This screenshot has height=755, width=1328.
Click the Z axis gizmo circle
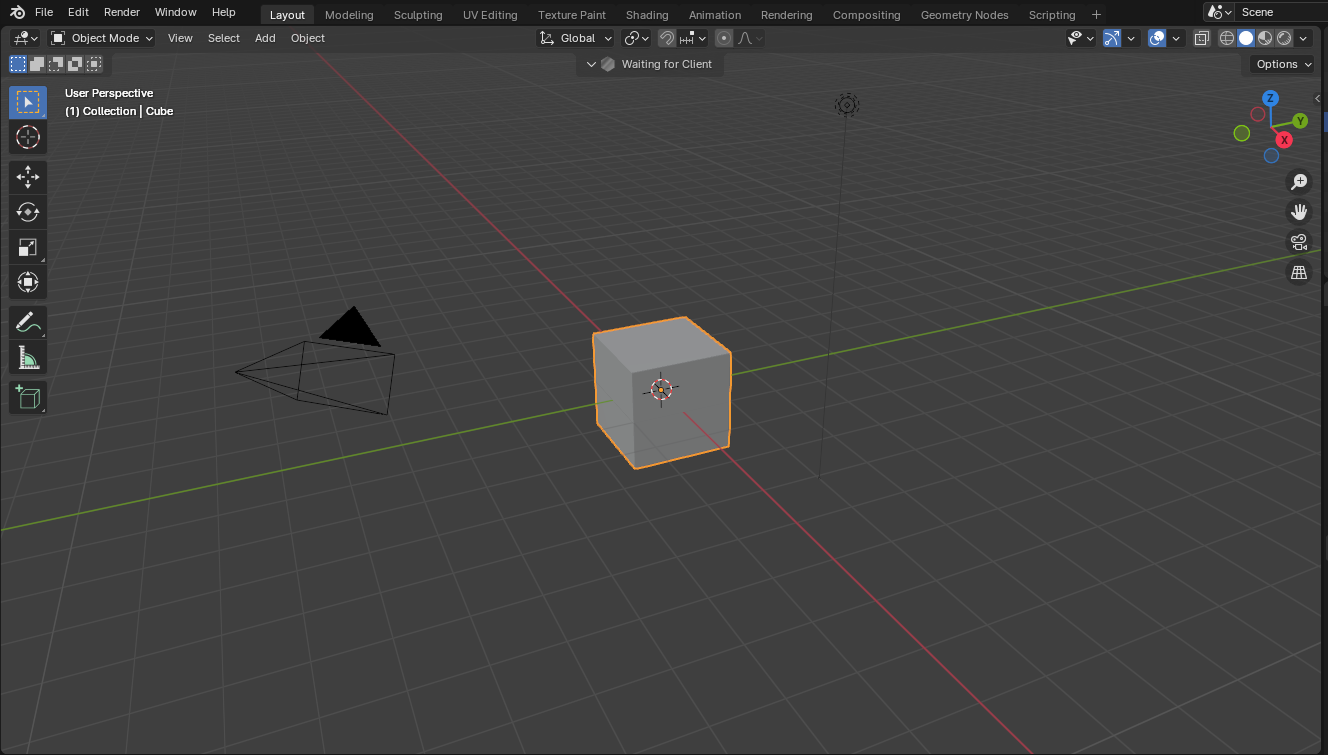click(x=1270, y=98)
